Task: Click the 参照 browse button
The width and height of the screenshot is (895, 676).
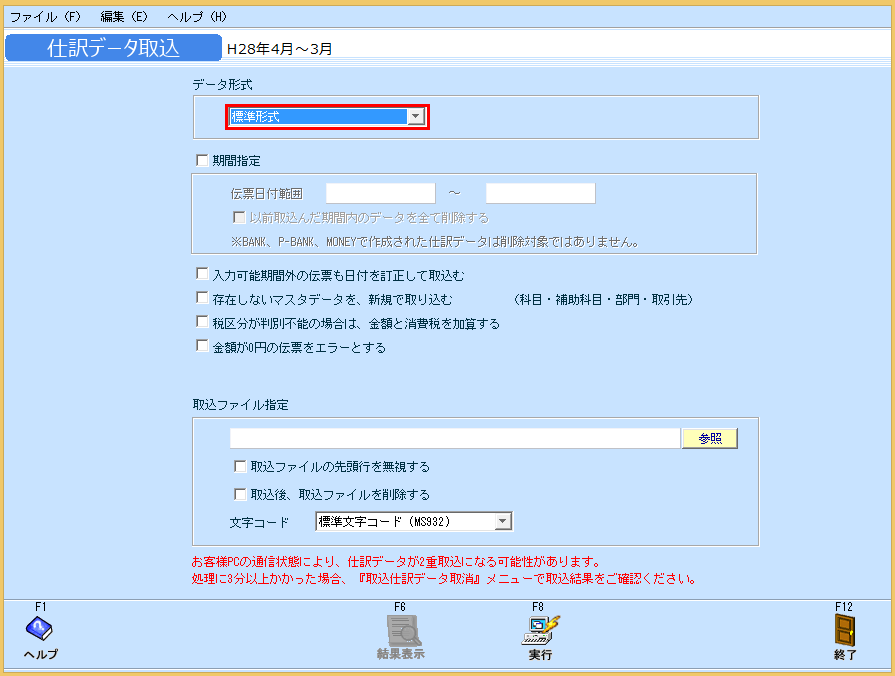Action: pyautogui.click(x=709, y=438)
